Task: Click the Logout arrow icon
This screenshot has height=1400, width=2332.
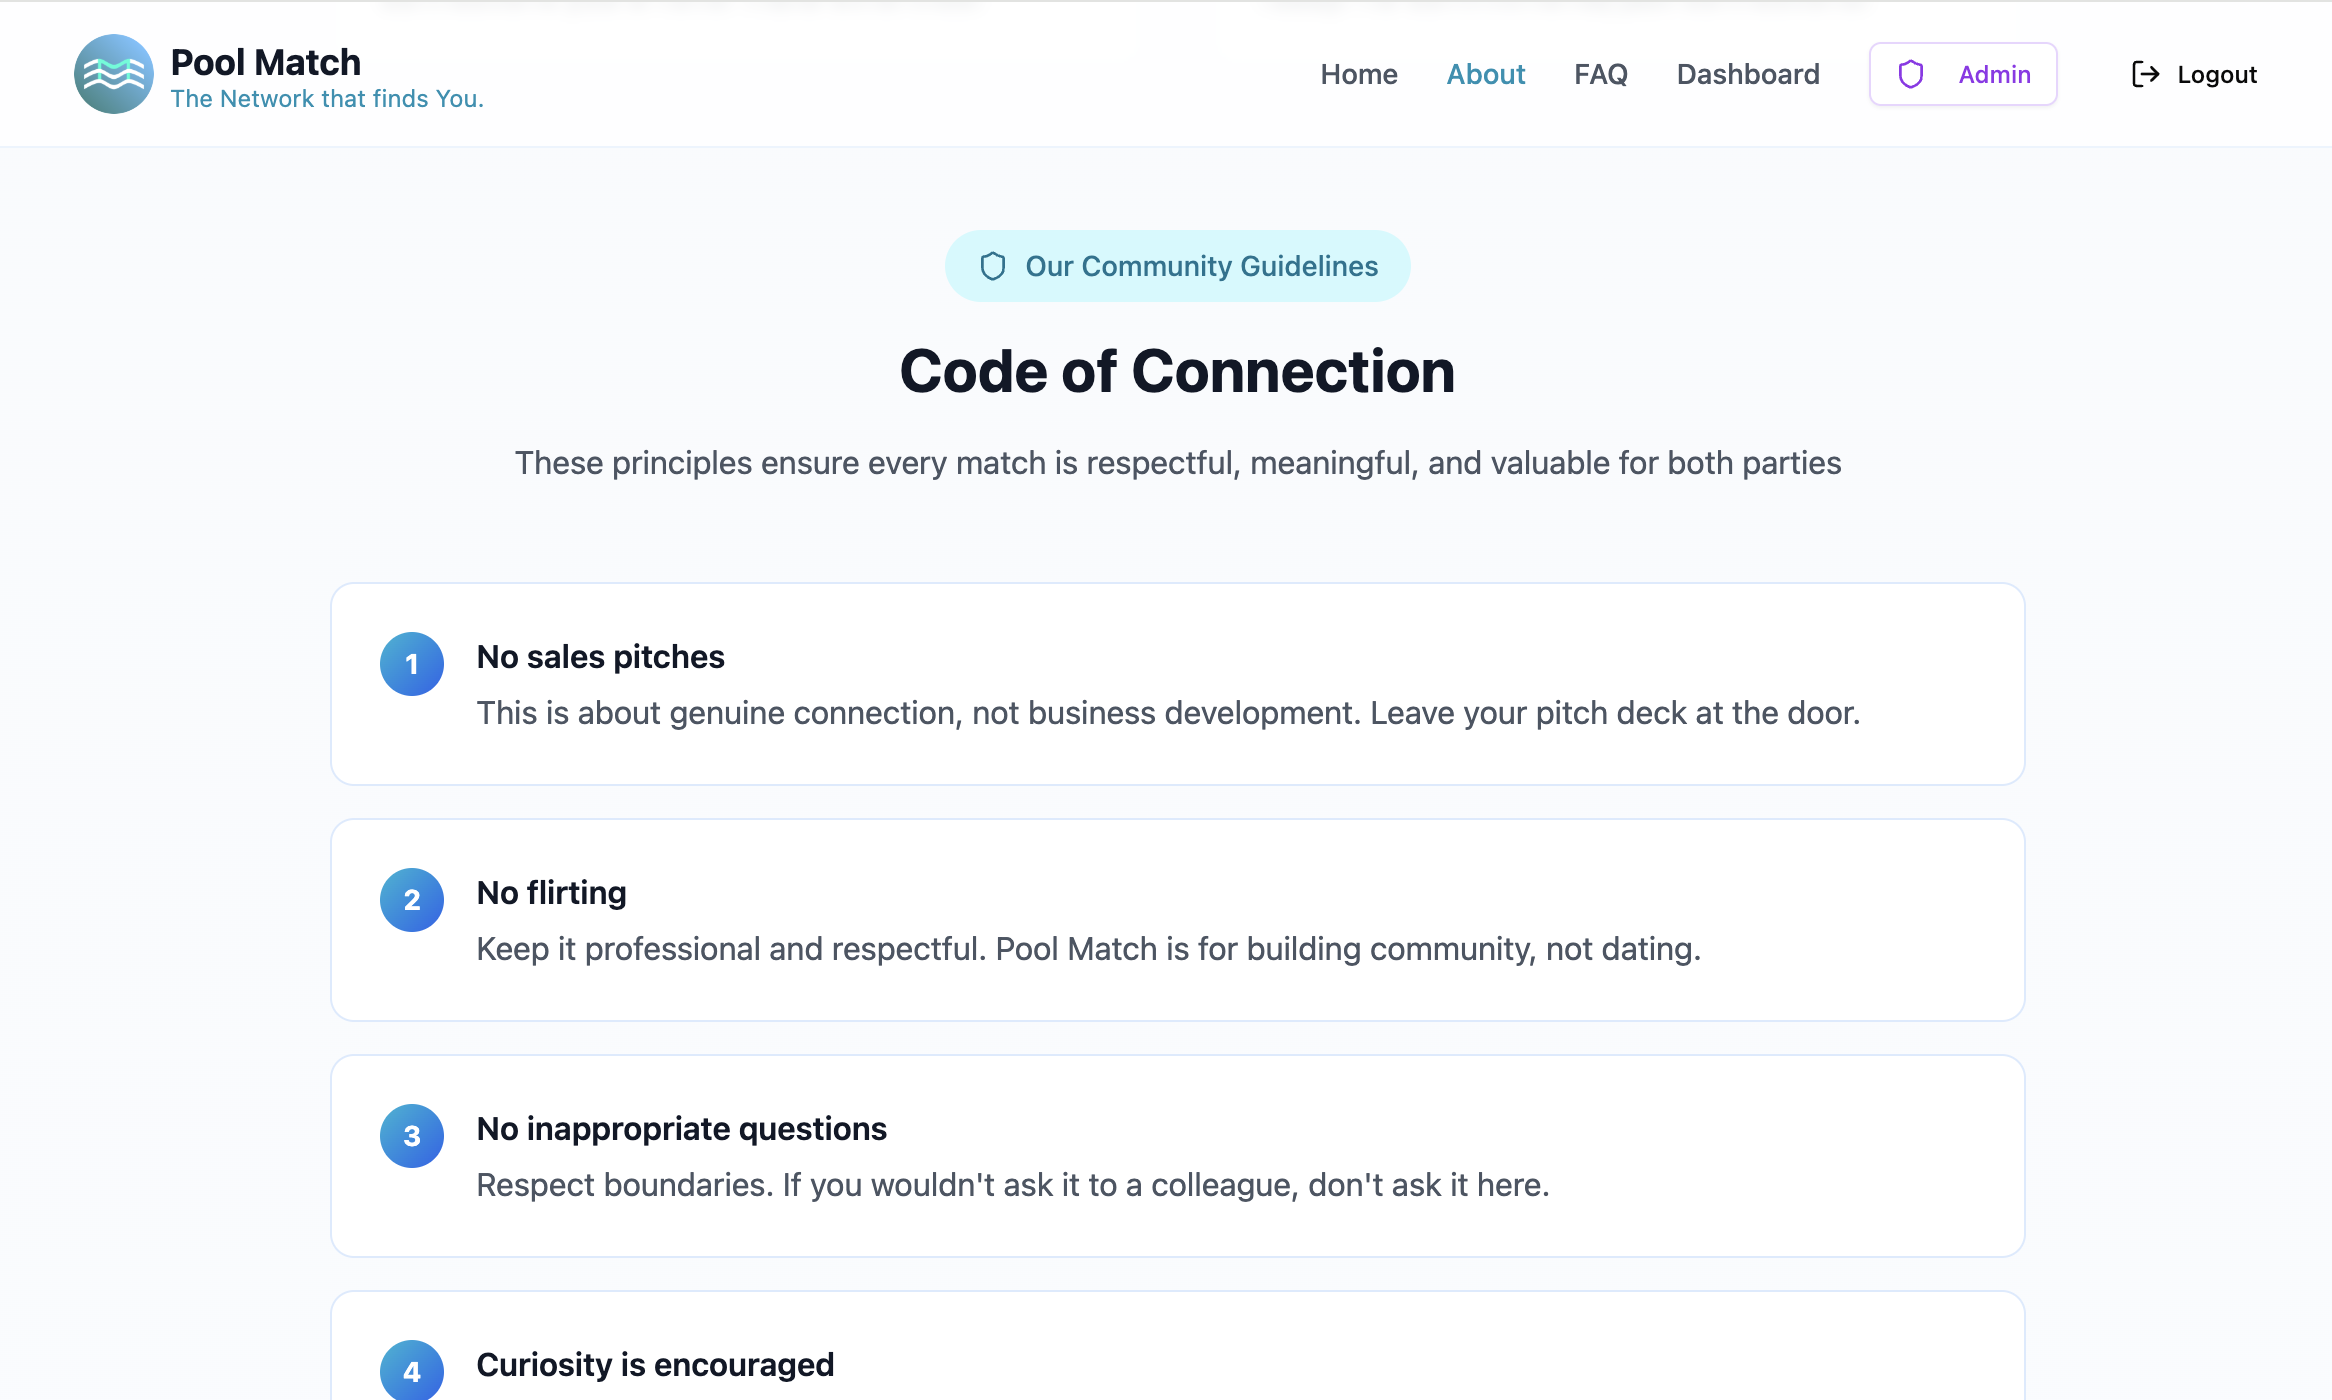Action: point(2145,74)
